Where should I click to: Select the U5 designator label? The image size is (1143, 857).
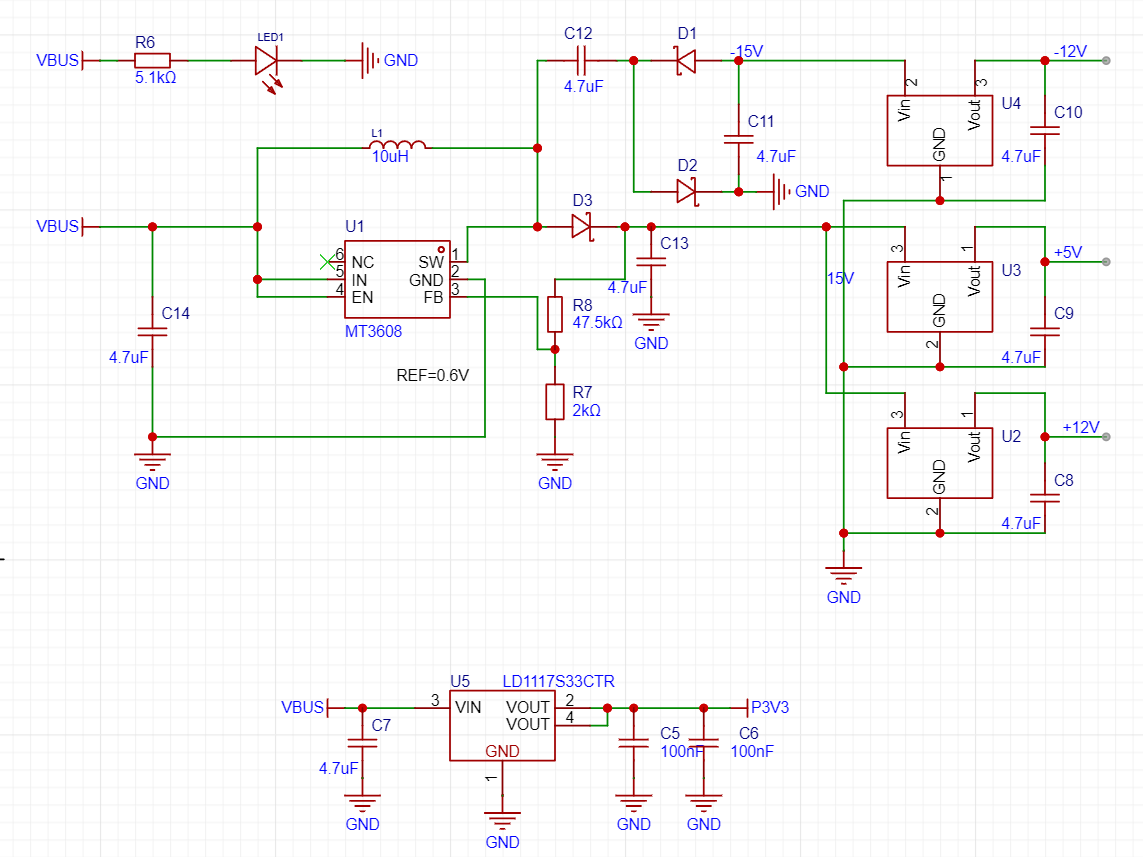tap(459, 681)
